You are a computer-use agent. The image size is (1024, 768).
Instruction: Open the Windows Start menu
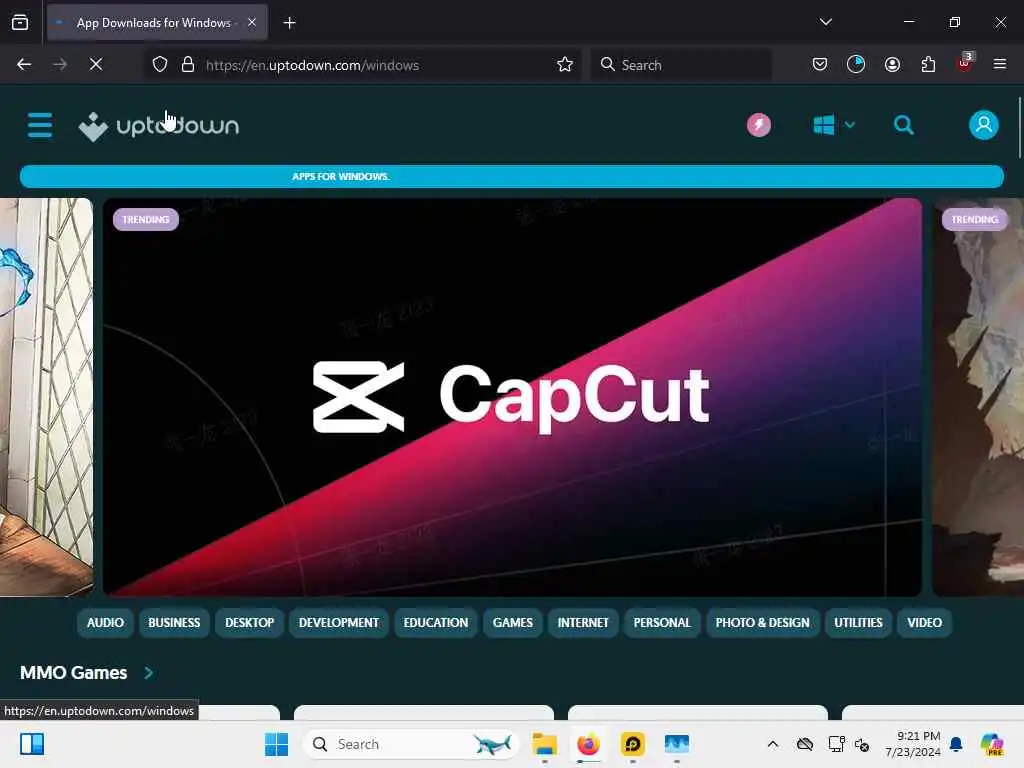[276, 744]
